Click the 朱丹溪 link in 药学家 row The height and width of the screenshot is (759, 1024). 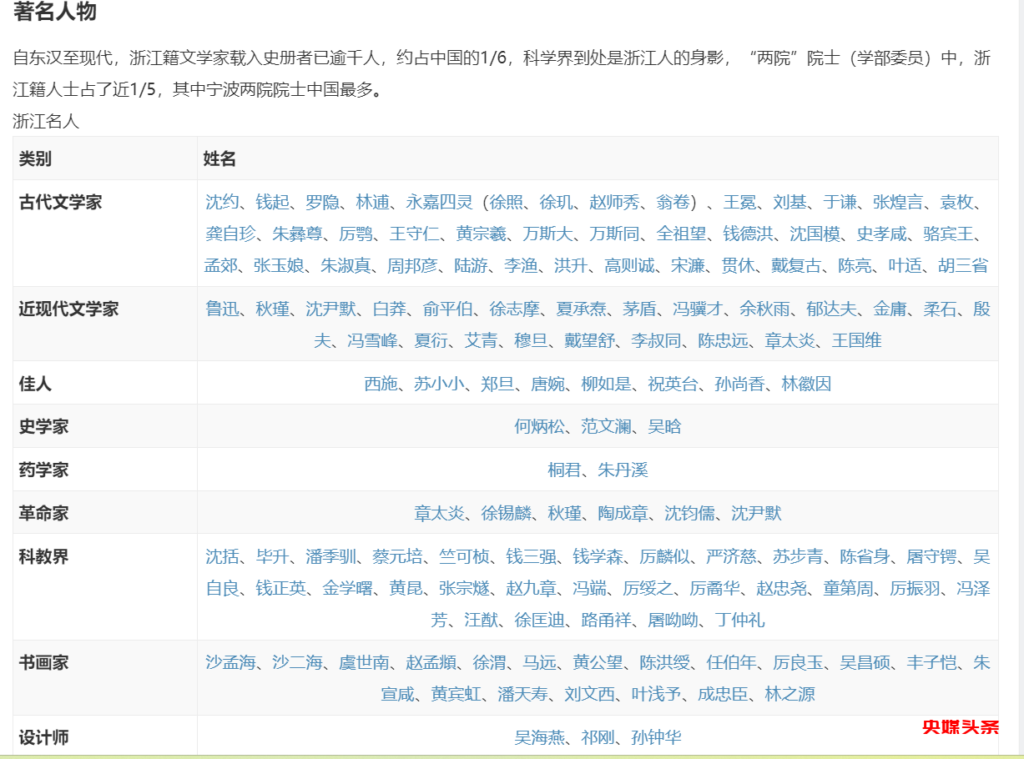pos(622,469)
